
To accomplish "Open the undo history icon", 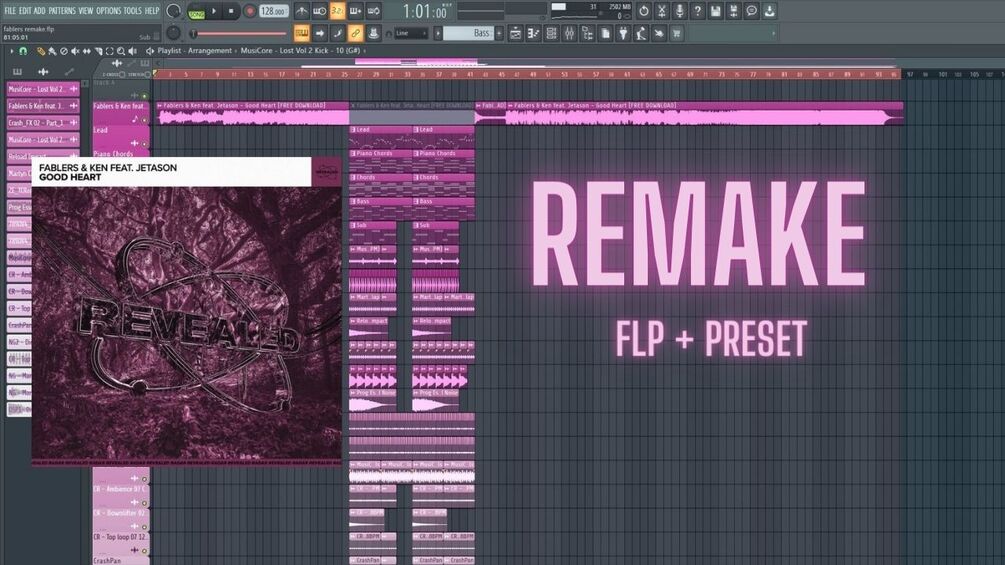I will 644,11.
